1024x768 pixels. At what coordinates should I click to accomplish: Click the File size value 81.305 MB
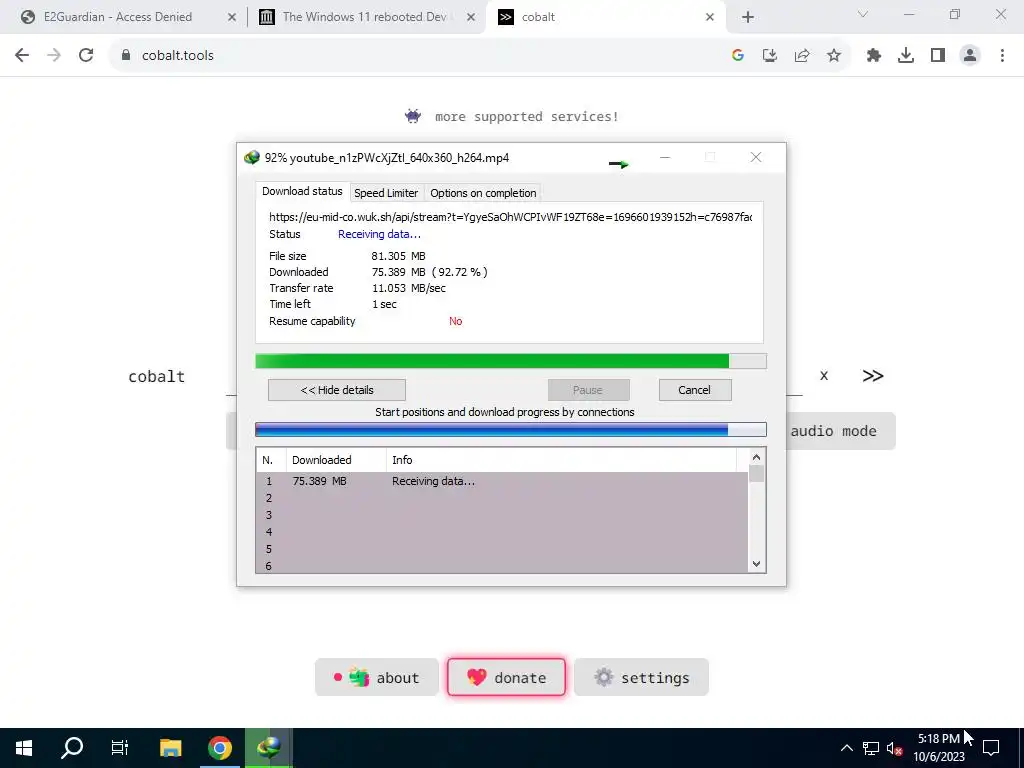pyautogui.click(x=398, y=256)
